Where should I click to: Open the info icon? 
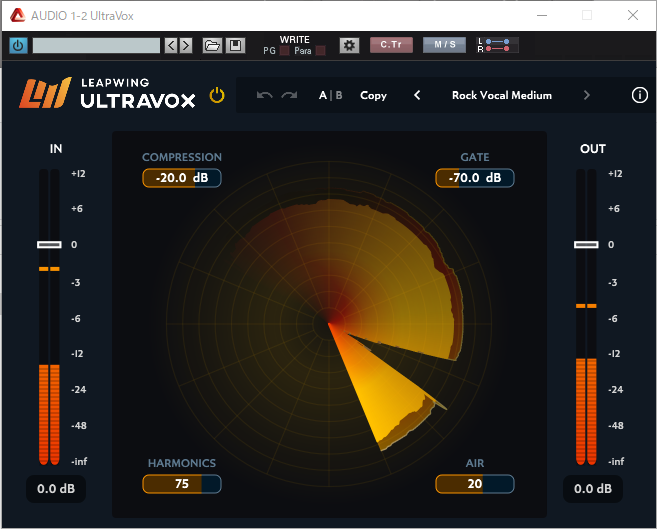[639, 95]
